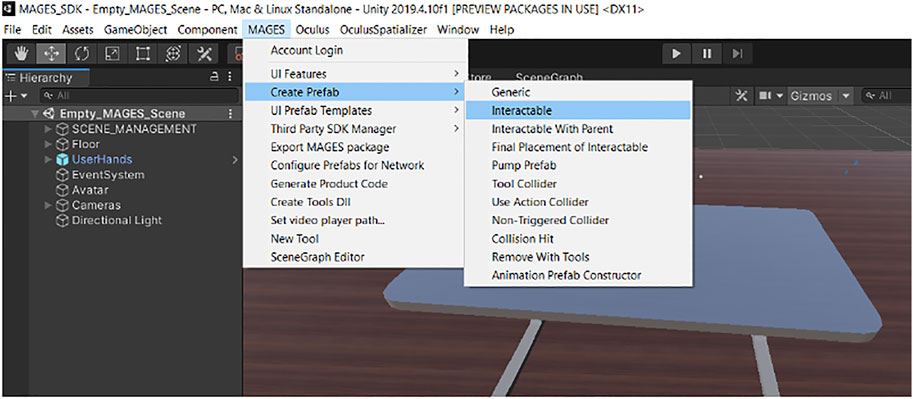The height and width of the screenshot is (399, 913).
Task: Select the Rect Transform tool
Action: [x=143, y=54]
